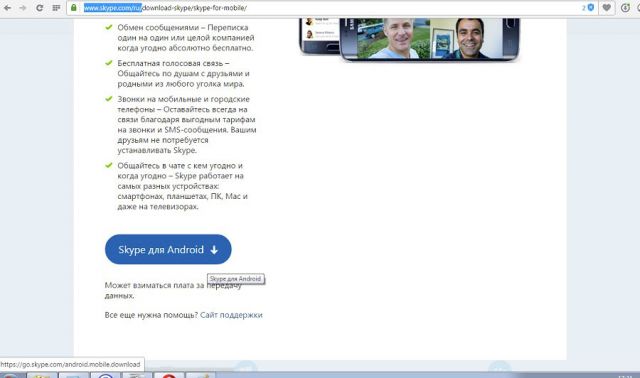Click the Windows Start button

(10, 376)
